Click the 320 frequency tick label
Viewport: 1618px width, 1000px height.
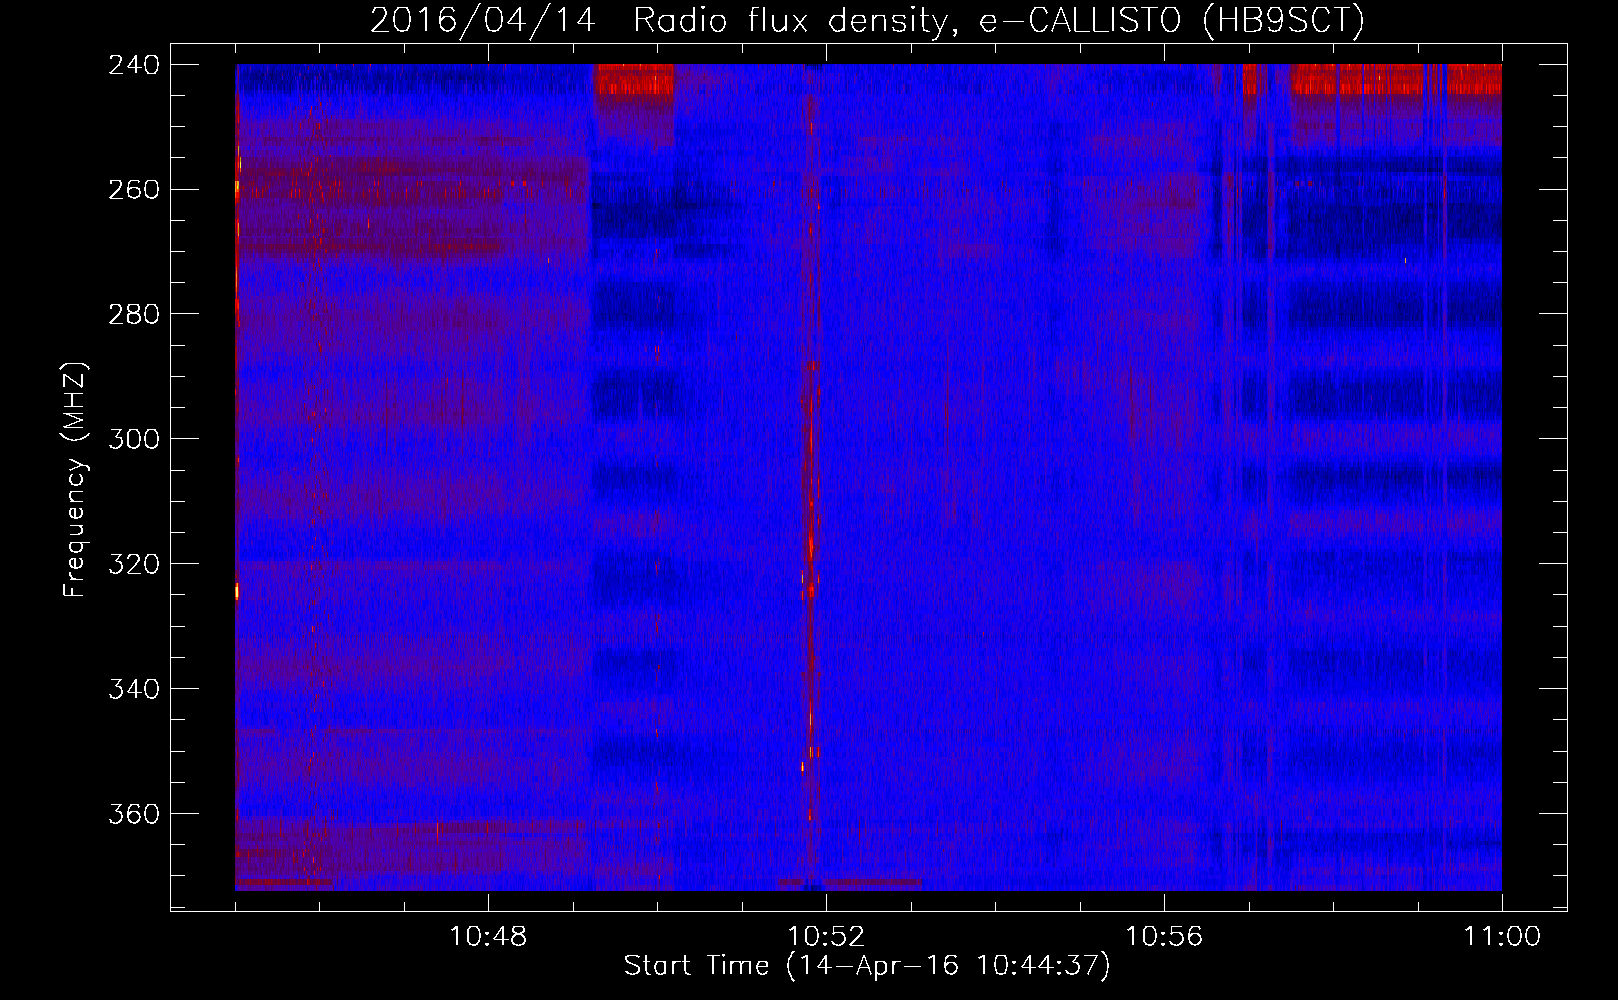[134, 565]
